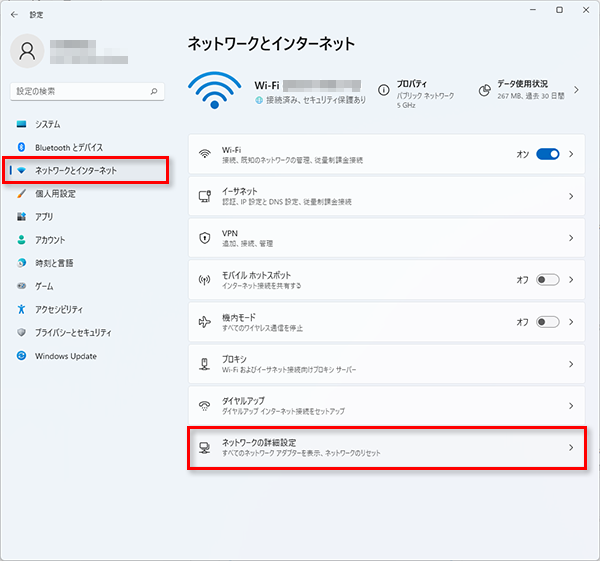Image resolution: width=600 pixels, height=561 pixels.
Task: Open the Ethernet row chevron
Action: tap(571, 196)
